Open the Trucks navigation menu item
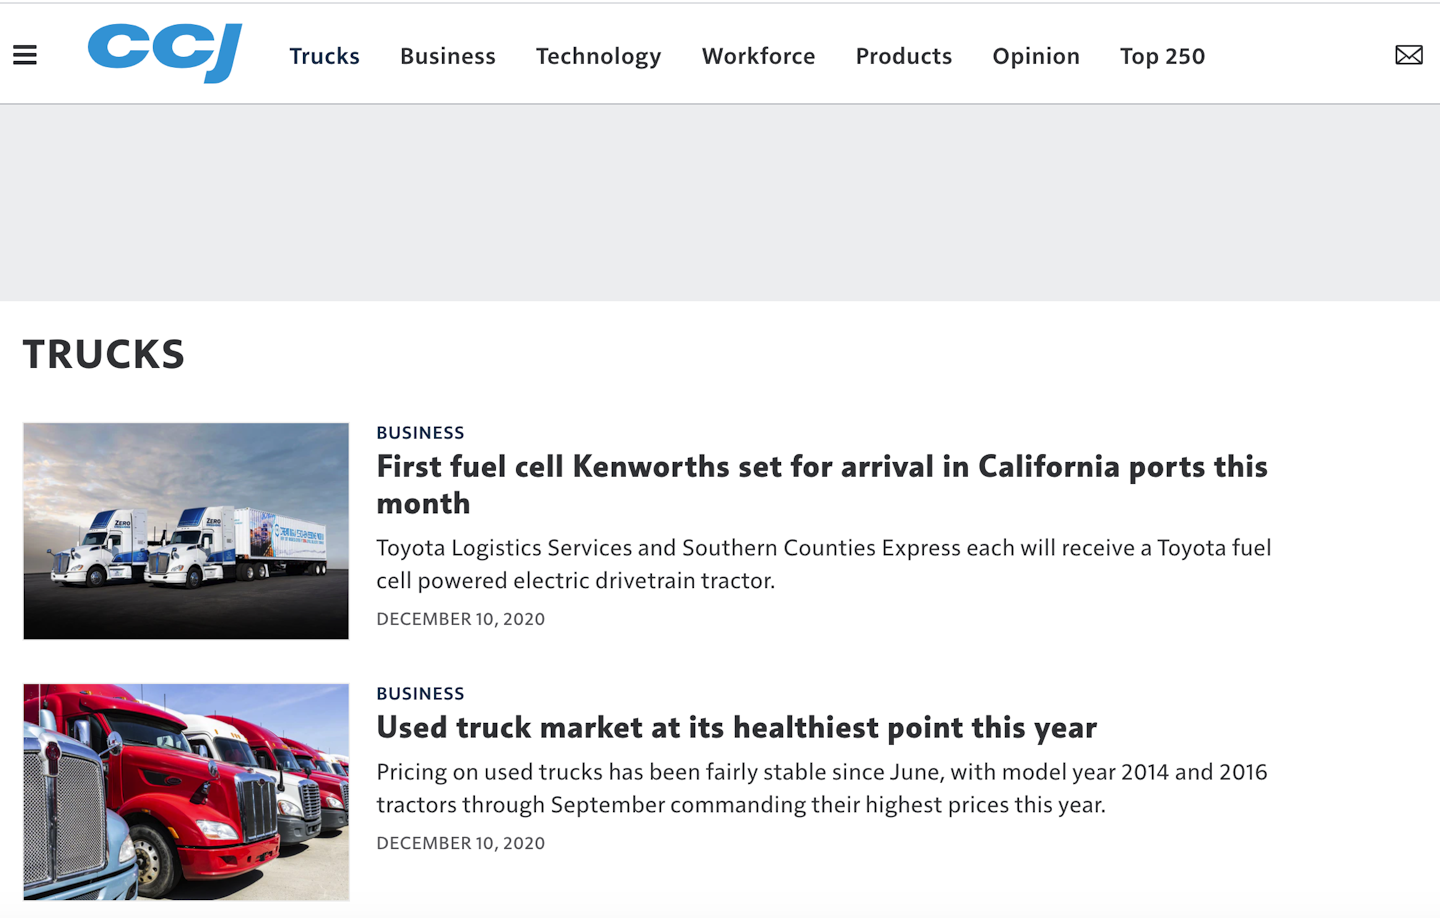This screenshot has width=1440, height=918. point(324,56)
